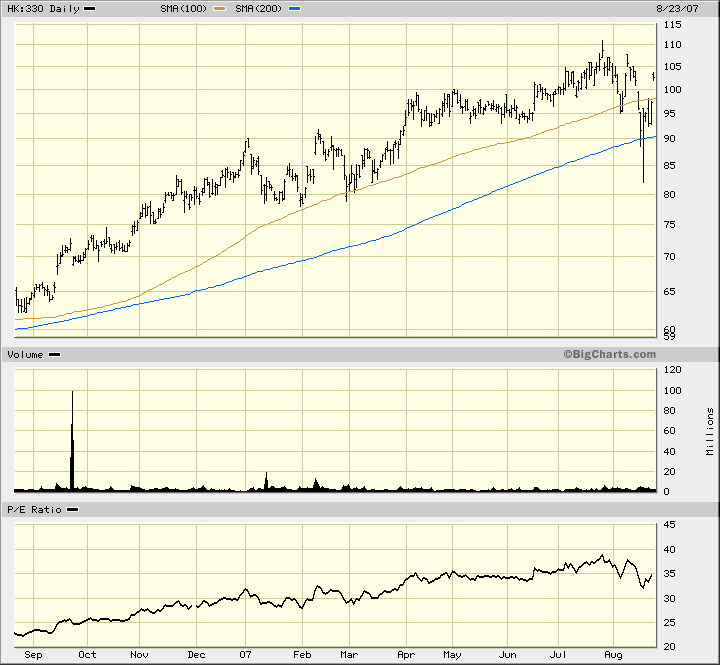The image size is (720, 665).
Task: Click the May month label
Action: tap(452, 654)
